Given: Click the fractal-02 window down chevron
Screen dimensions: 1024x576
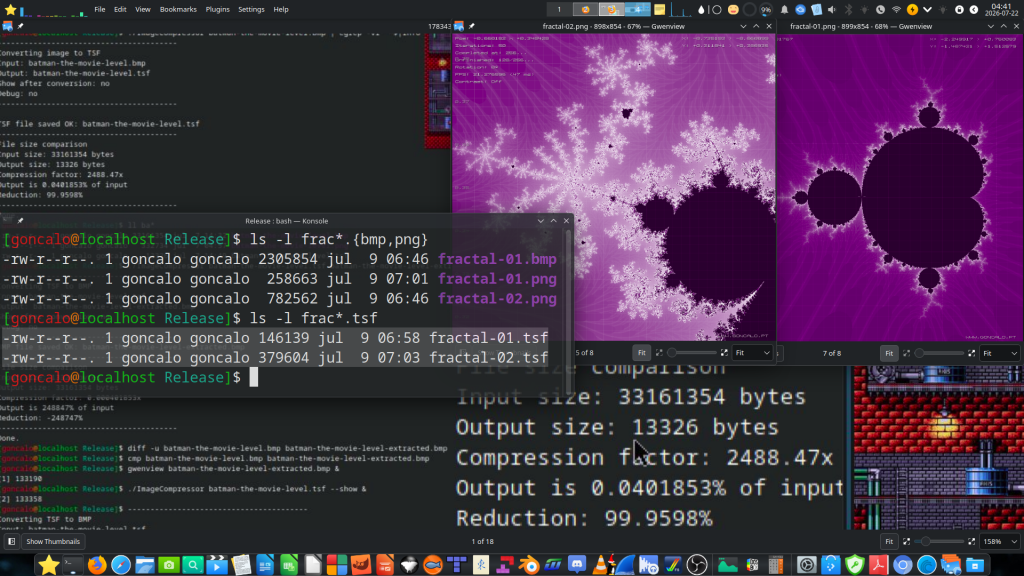Looking at the screenshot, I should 743,26.
